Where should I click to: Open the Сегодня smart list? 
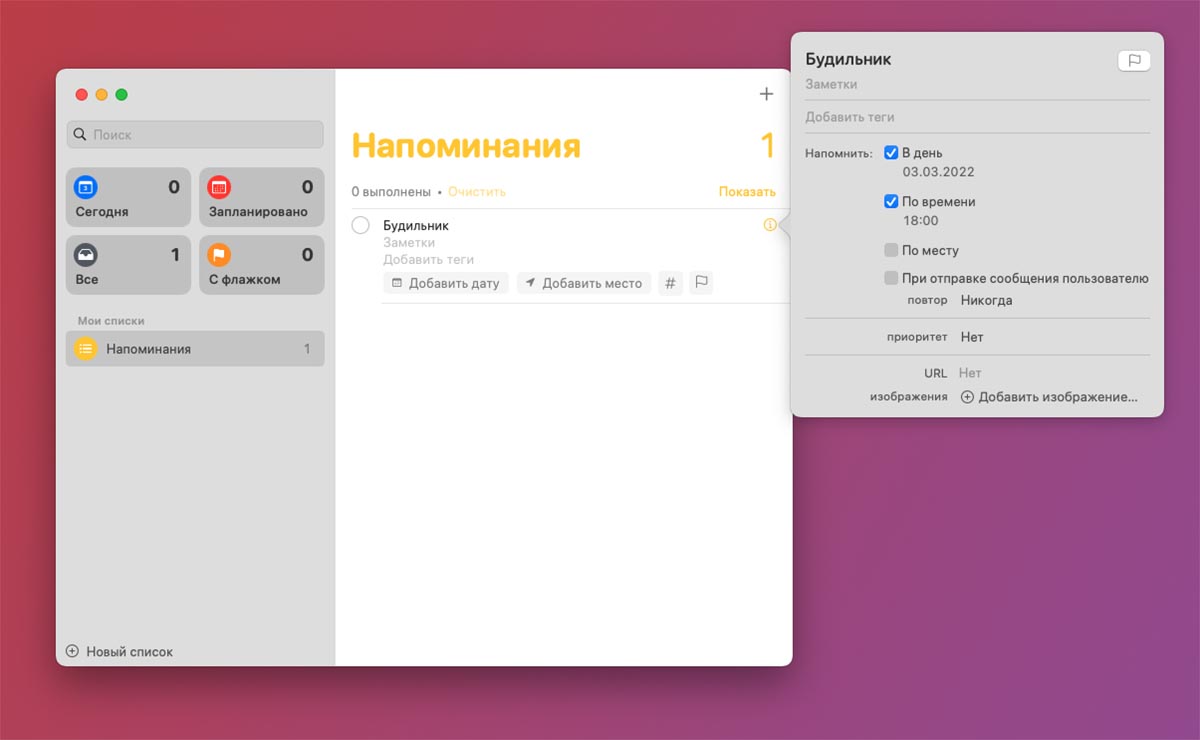(x=128, y=197)
